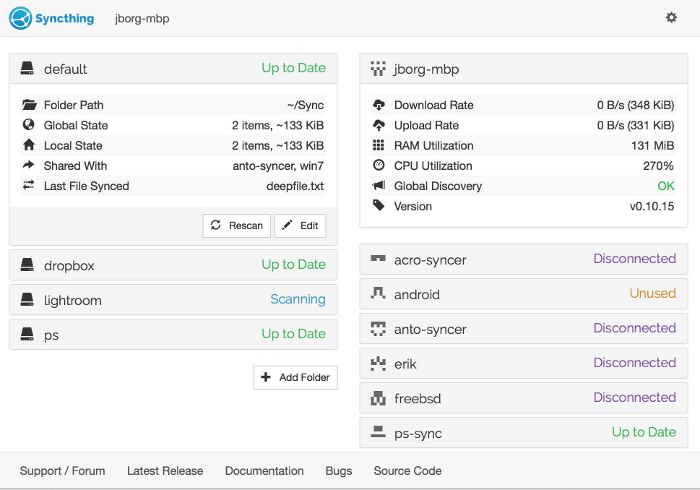Screen dimensions: 700x490
Task: Click the drive icon beside dropbox folder
Action: (28, 265)
